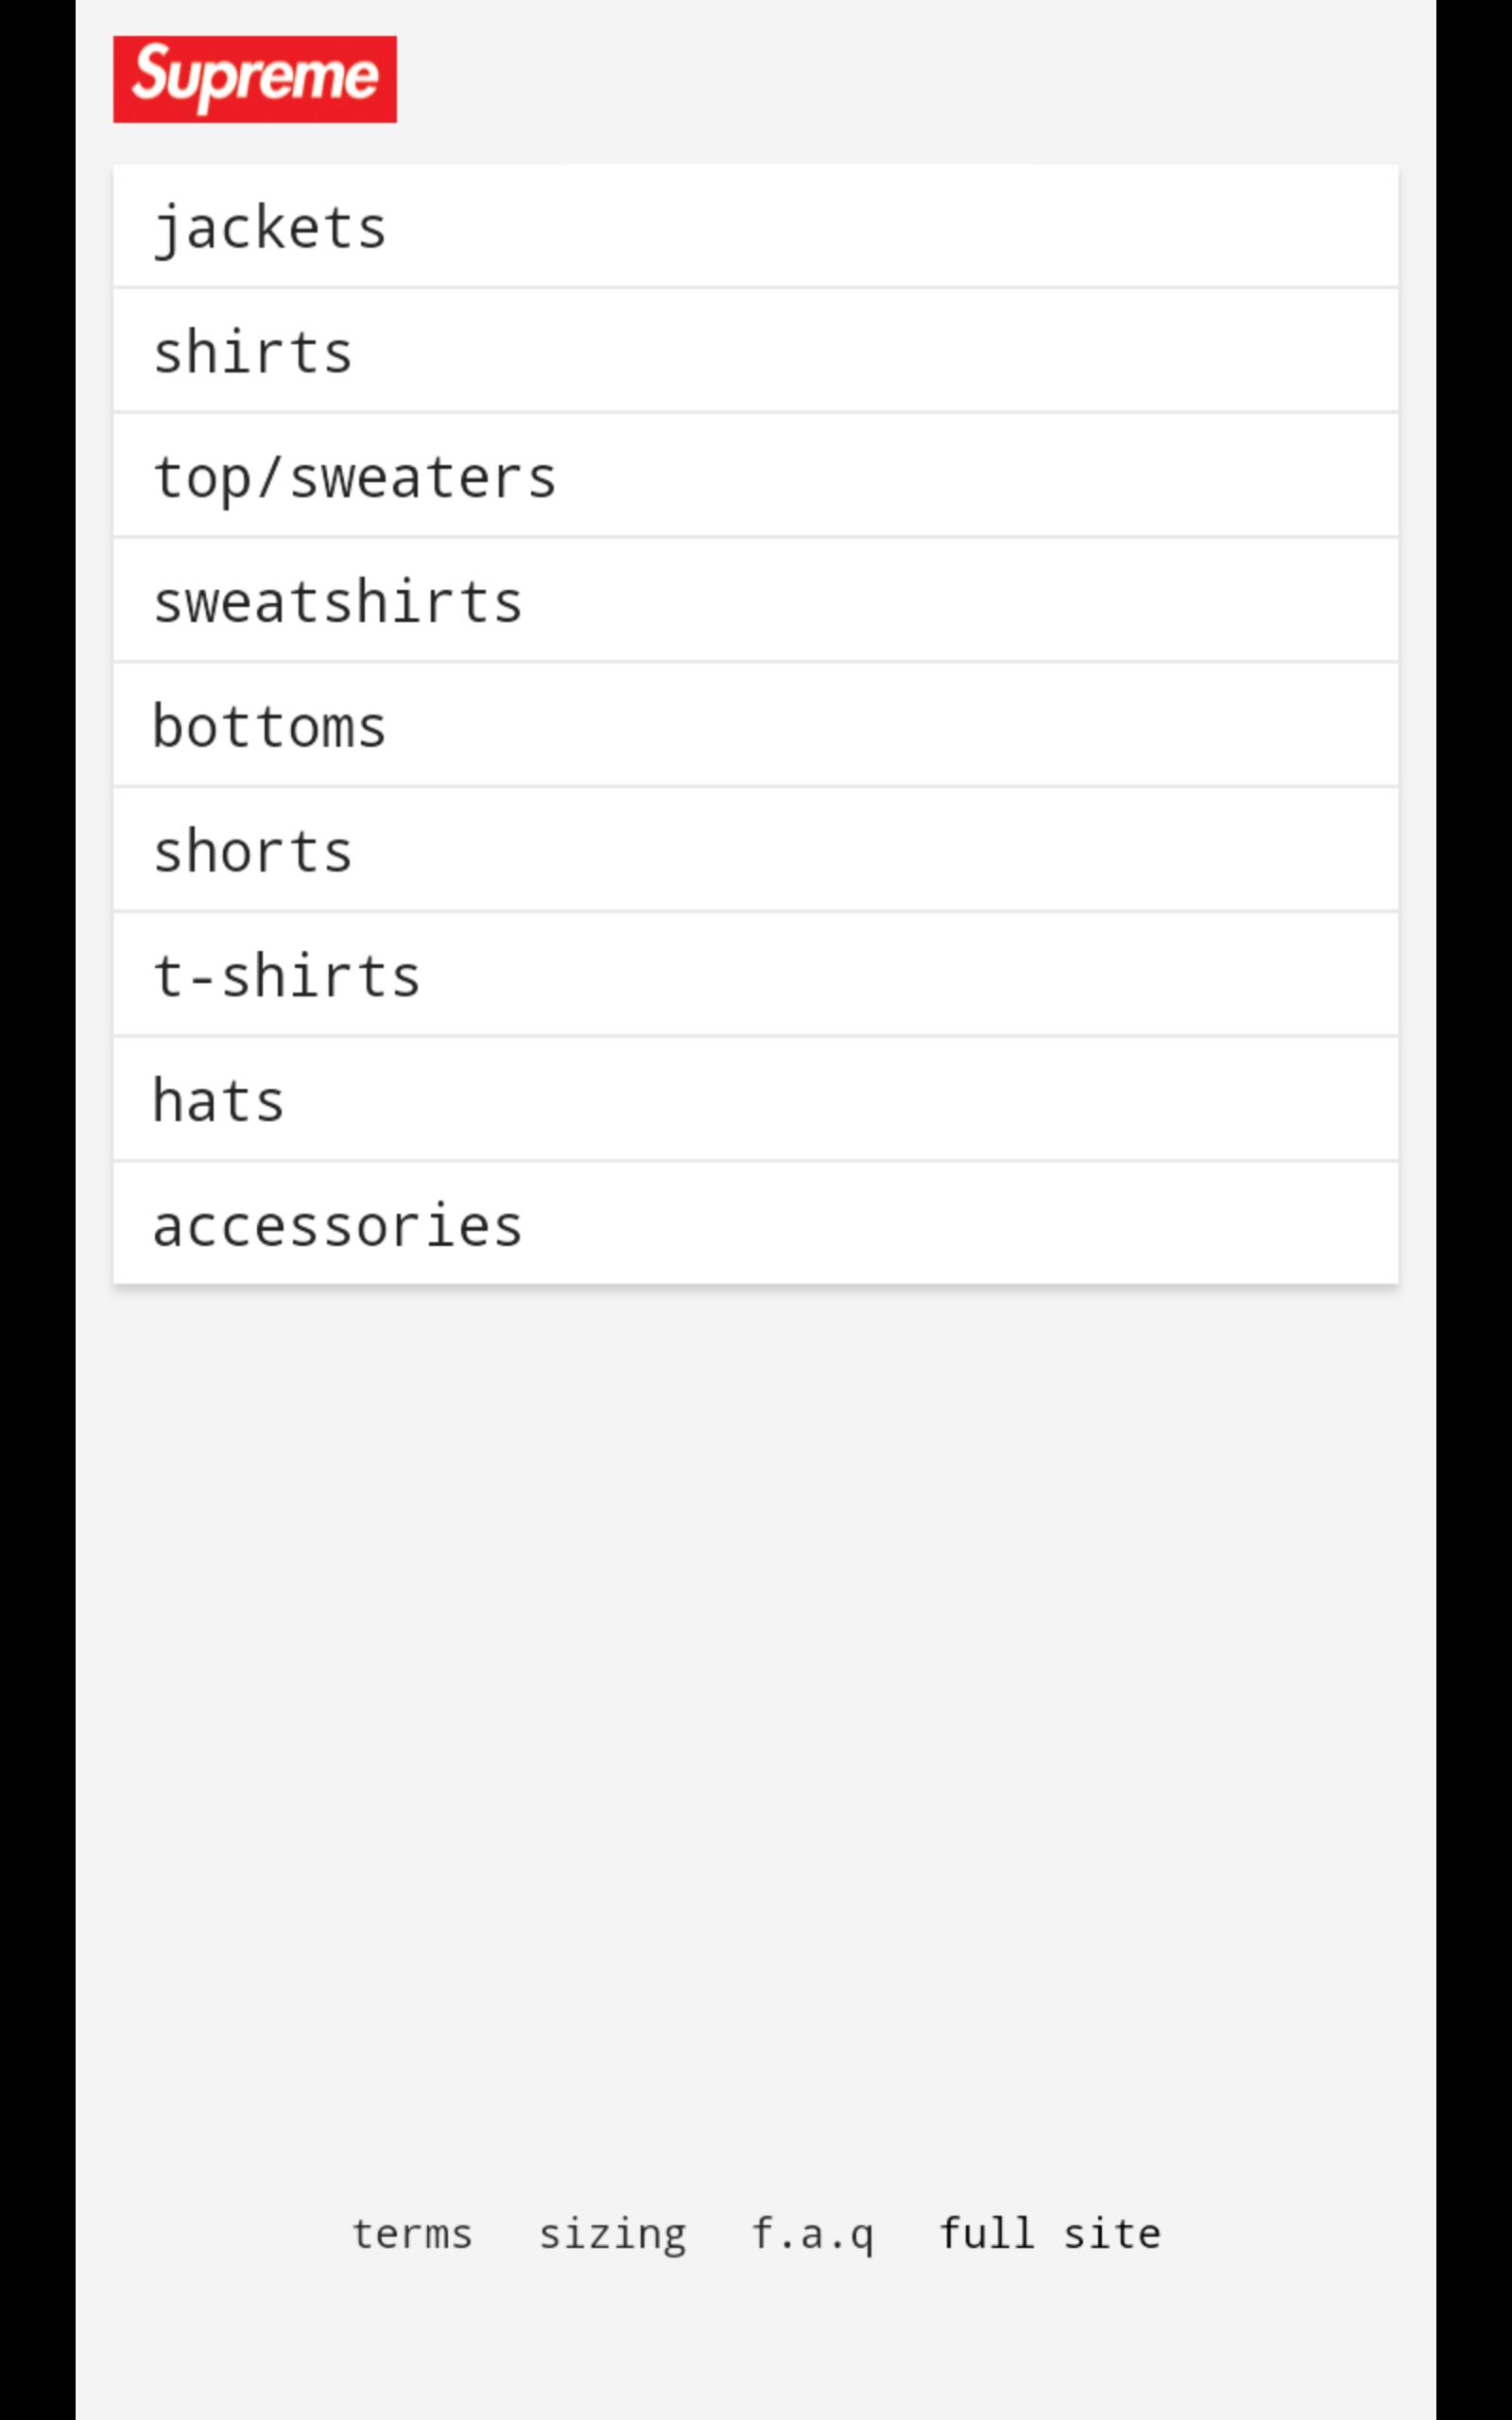Open the hats category
Viewport: 1512px width, 2420px height.
(x=755, y=1100)
